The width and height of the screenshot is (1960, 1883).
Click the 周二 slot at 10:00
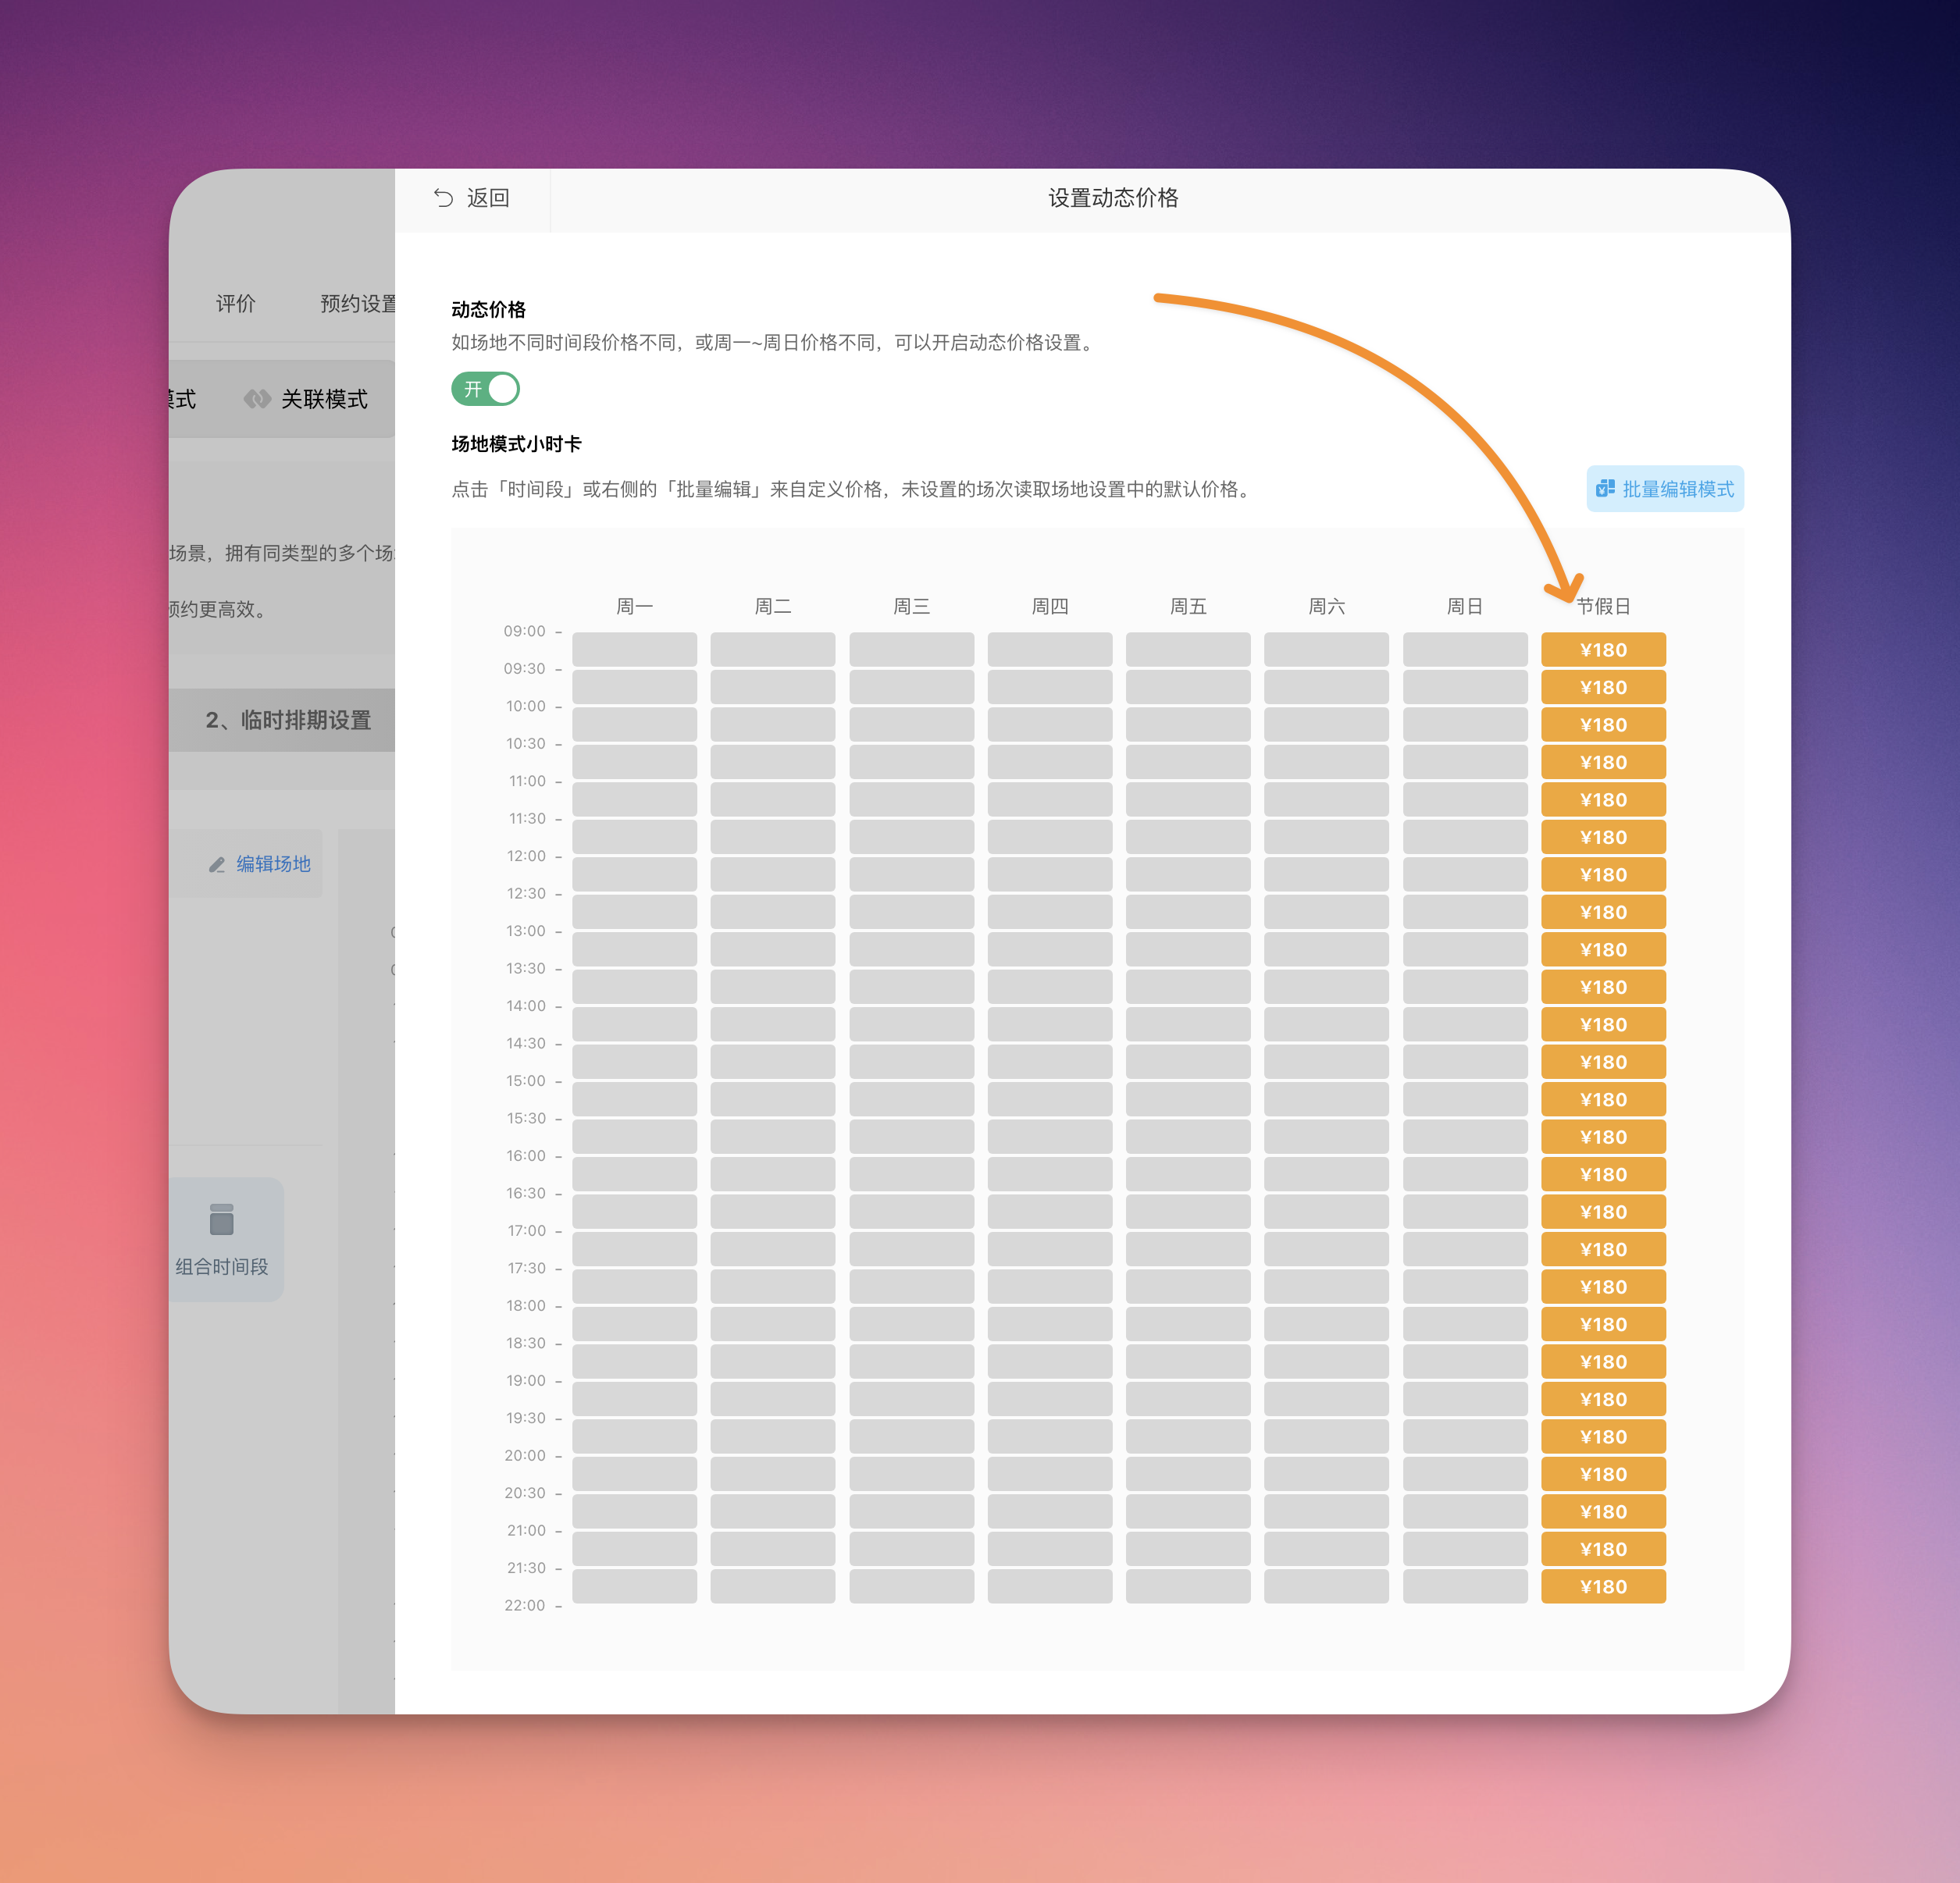[x=772, y=725]
